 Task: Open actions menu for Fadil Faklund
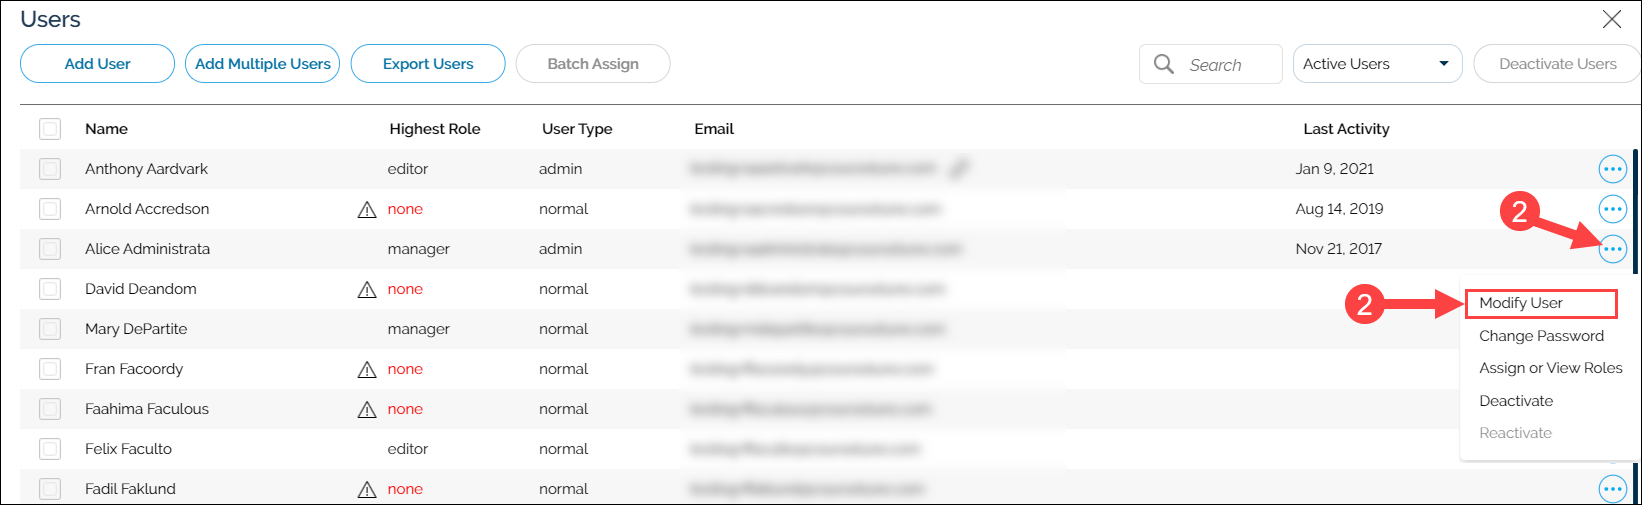(1612, 489)
